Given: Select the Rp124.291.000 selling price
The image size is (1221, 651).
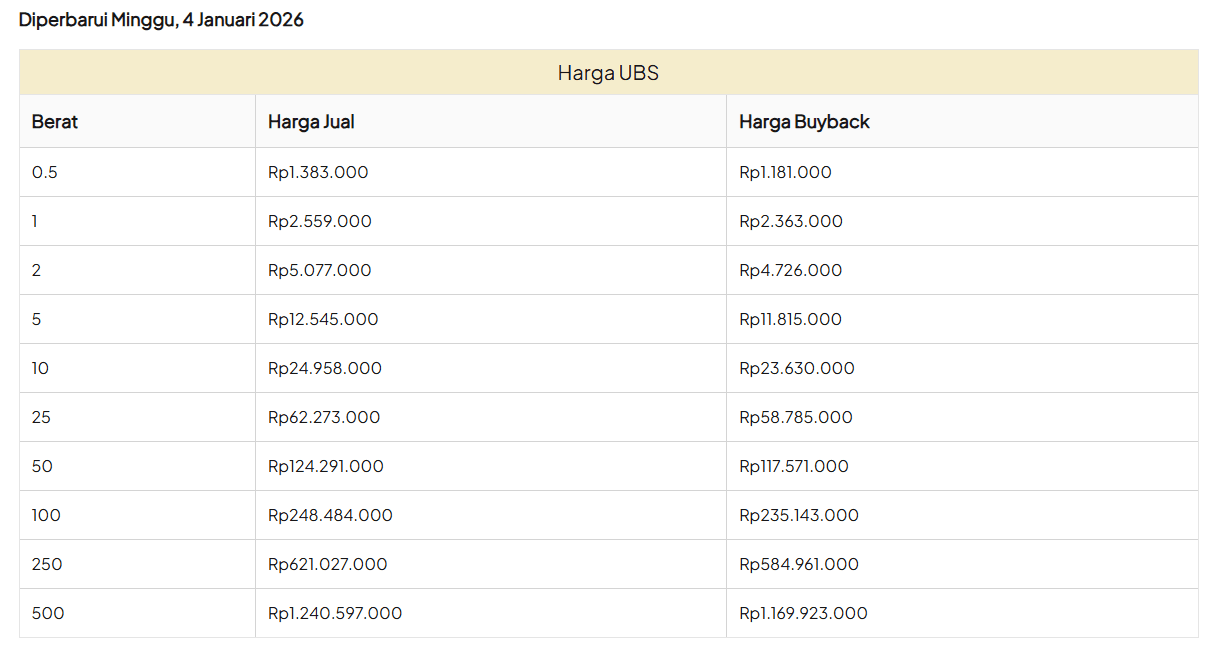Looking at the screenshot, I should click(x=328, y=466).
